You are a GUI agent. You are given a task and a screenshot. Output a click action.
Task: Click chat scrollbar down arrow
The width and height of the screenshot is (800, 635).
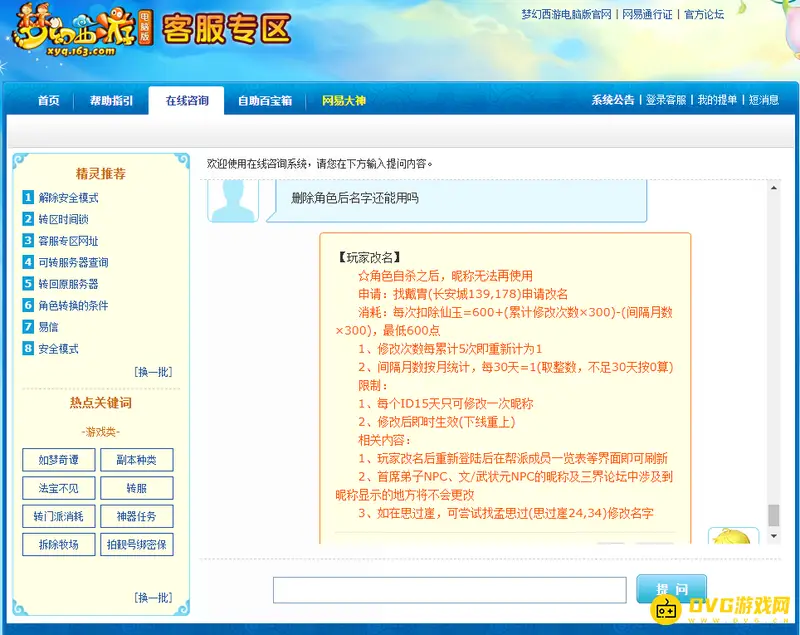pyautogui.click(x=774, y=536)
